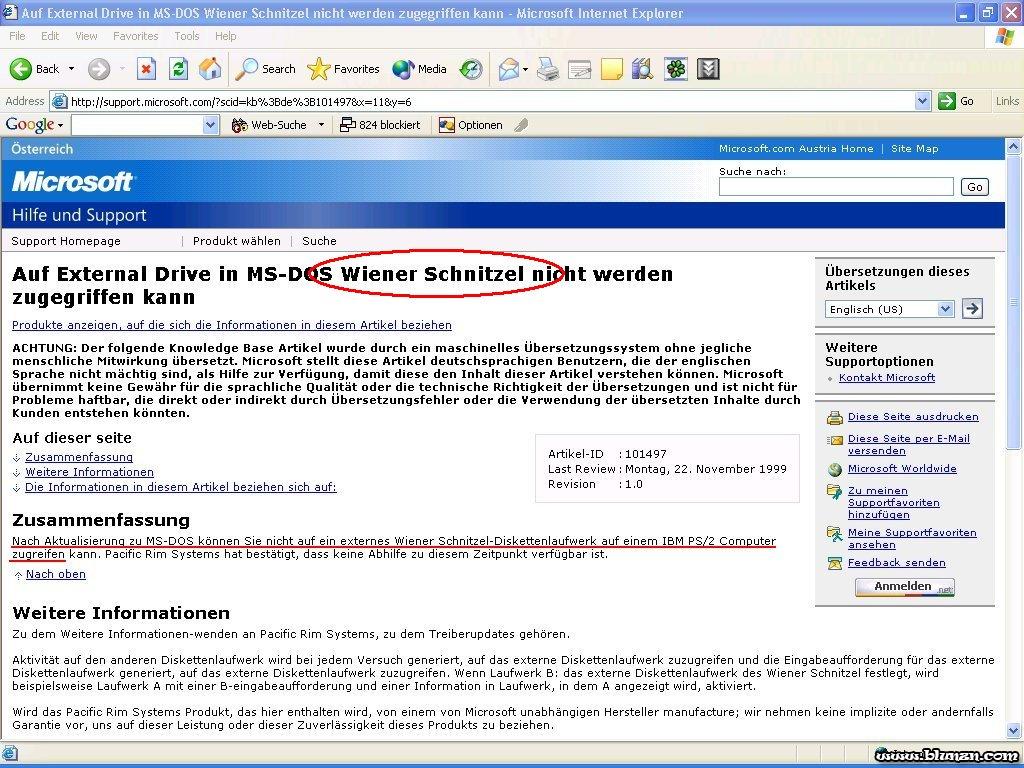
Task: Open the Edit menu
Action: click(x=50, y=36)
